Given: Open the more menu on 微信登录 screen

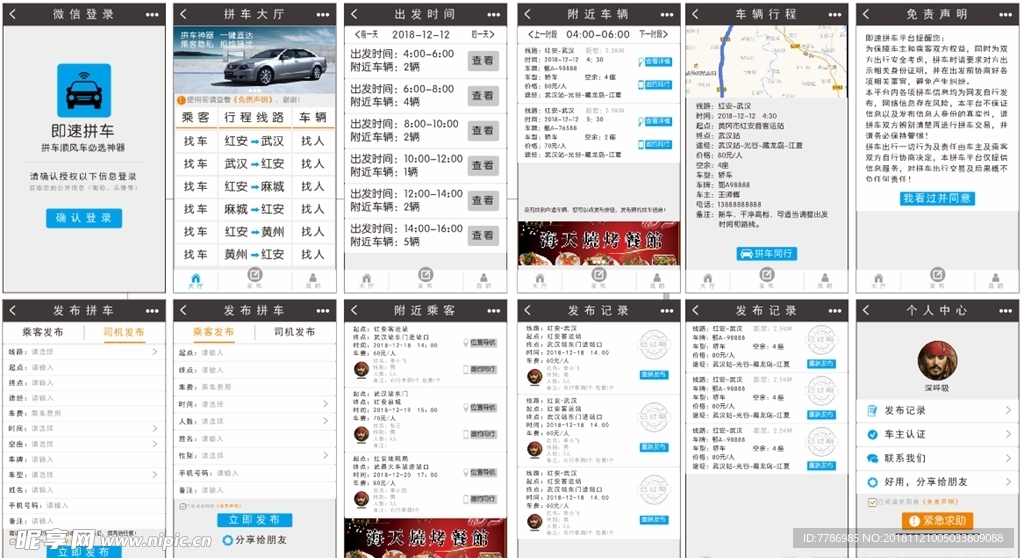Looking at the screenshot, I should click(152, 14).
